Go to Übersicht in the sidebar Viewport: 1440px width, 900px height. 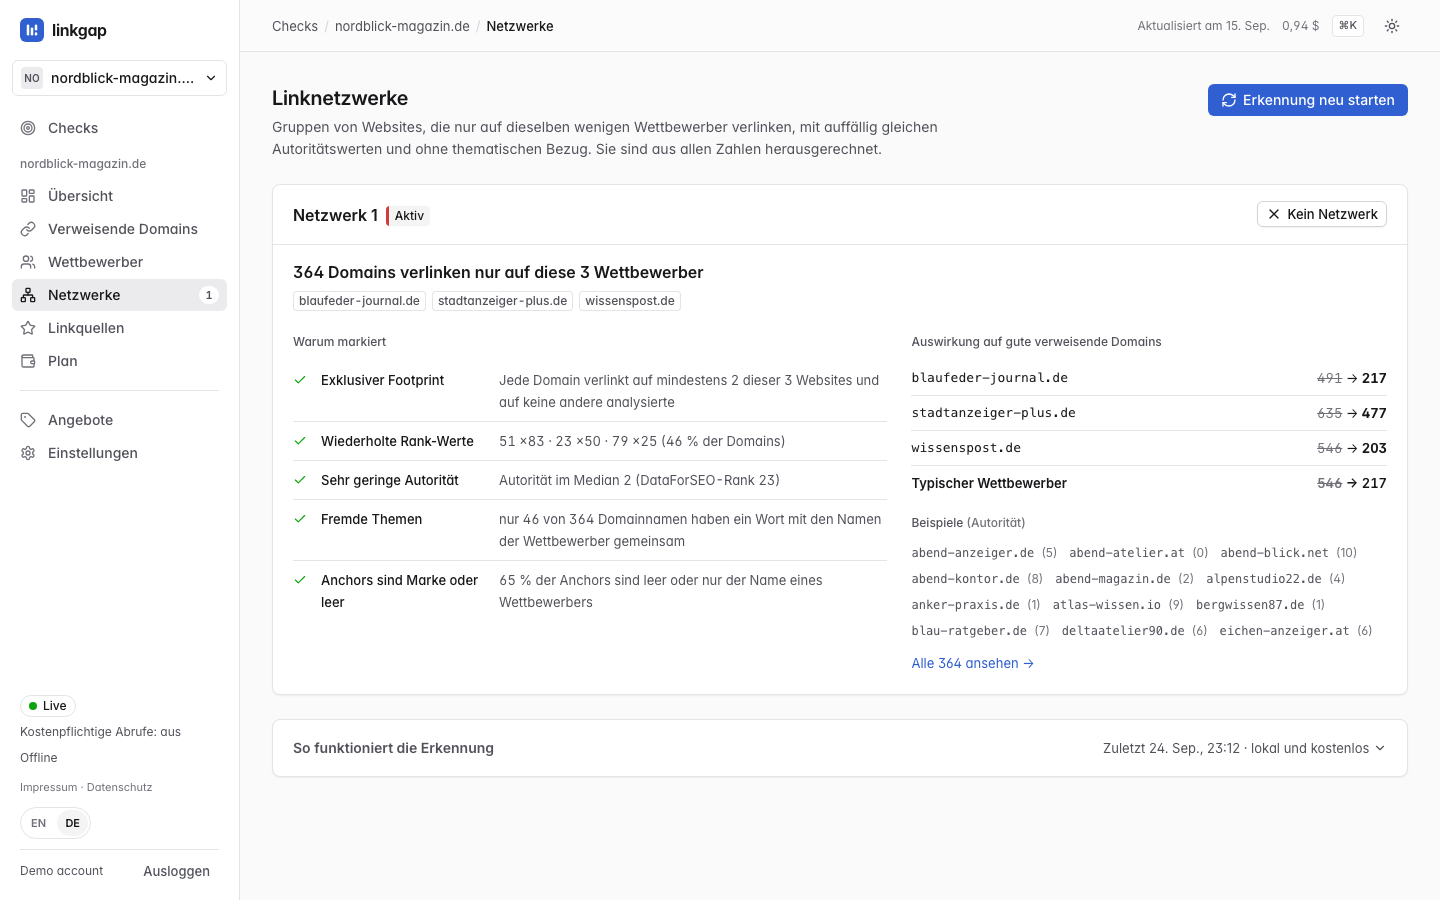coord(119,196)
